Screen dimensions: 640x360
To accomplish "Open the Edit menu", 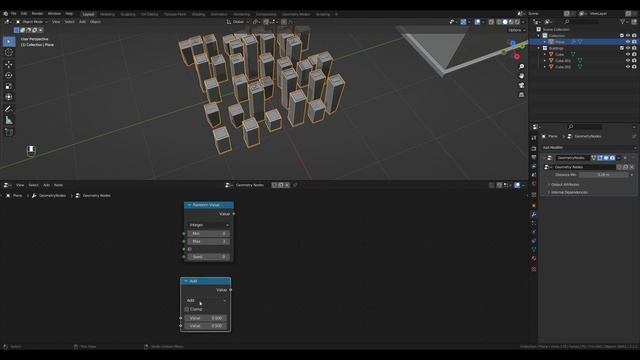I will click(x=24, y=13).
